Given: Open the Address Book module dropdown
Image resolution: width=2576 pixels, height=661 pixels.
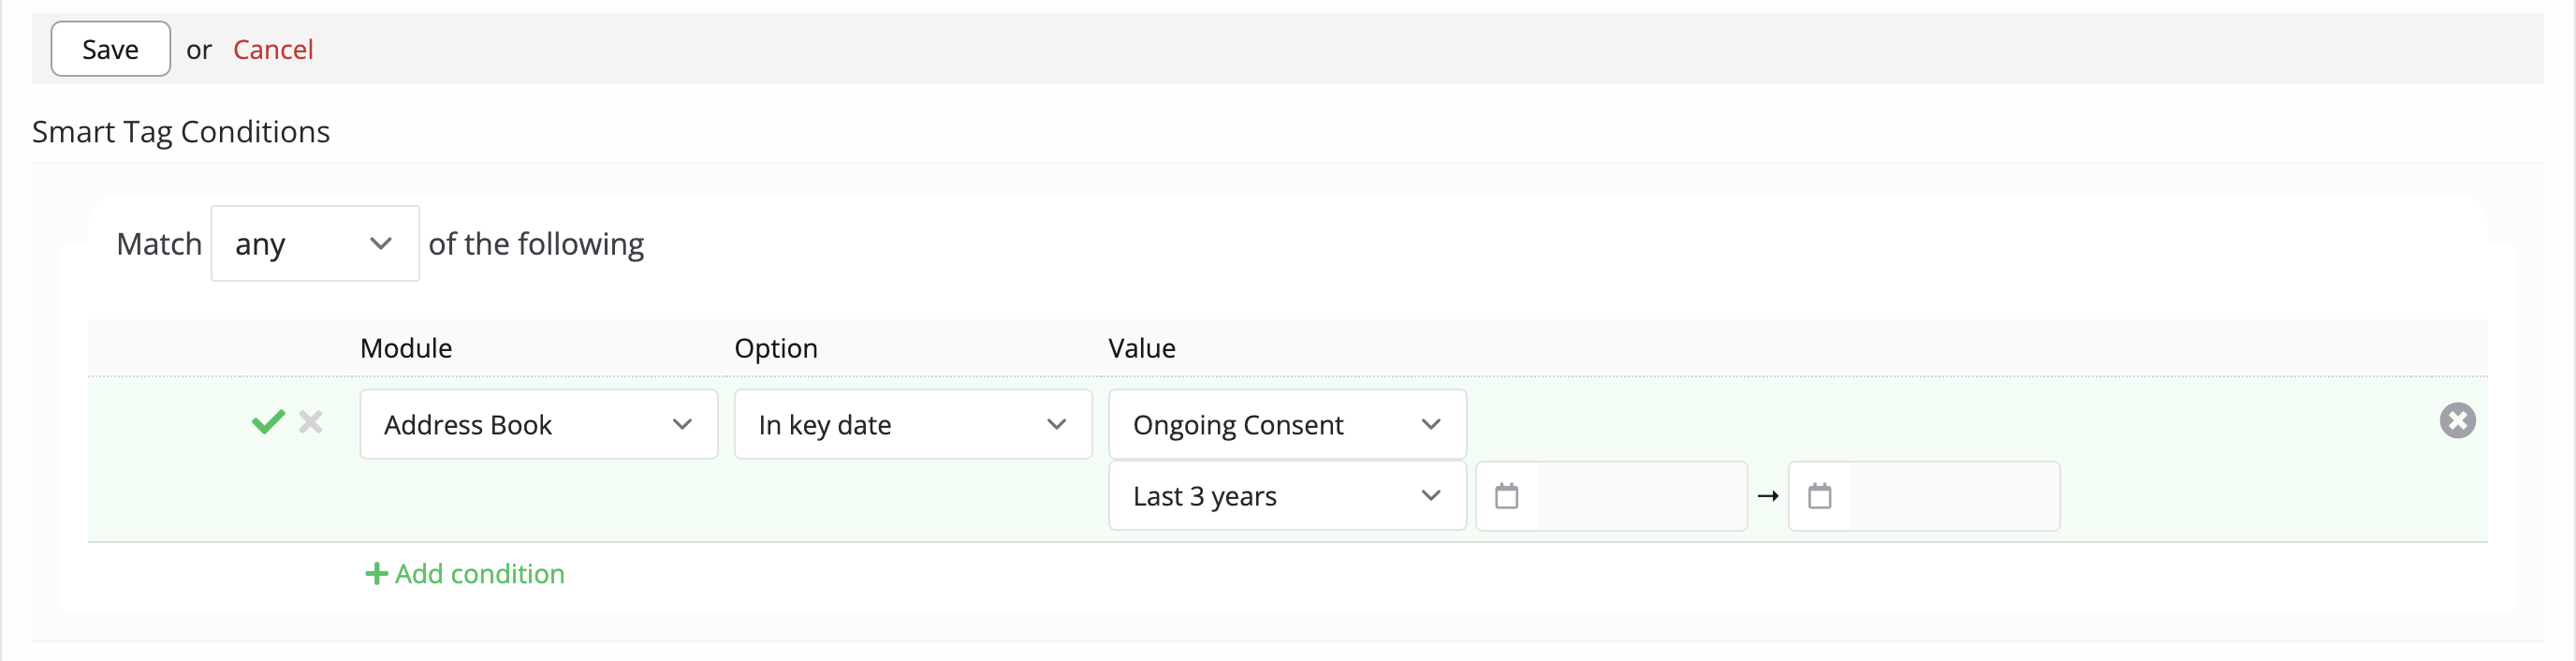Looking at the screenshot, I should (x=539, y=425).
